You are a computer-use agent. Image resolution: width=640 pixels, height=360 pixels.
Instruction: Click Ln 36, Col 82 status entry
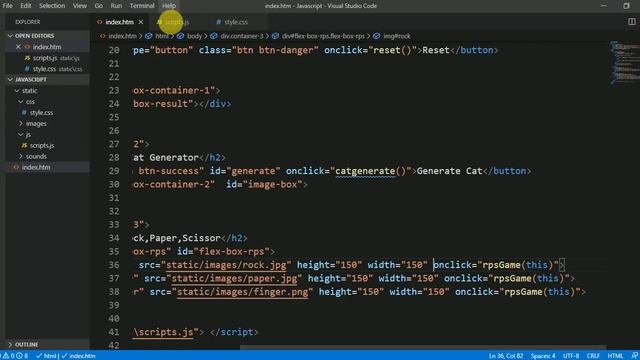coord(506,356)
